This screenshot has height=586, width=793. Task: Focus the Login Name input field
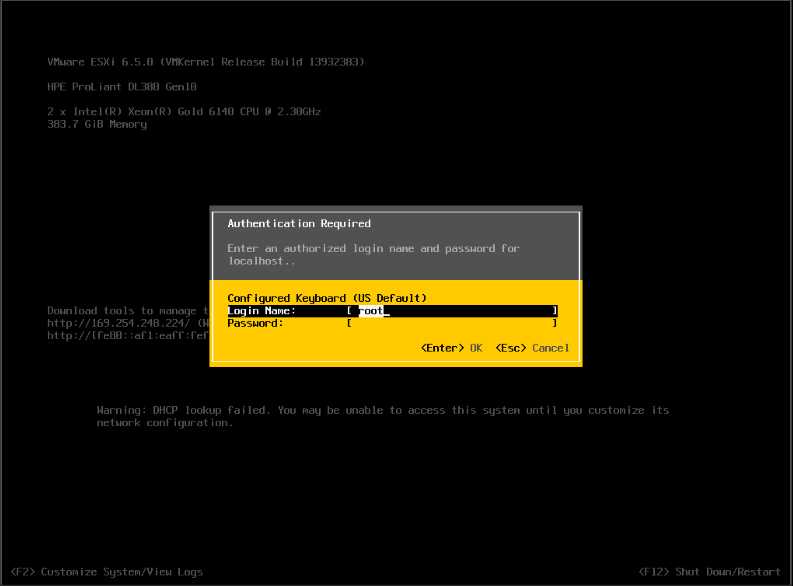tap(453, 311)
